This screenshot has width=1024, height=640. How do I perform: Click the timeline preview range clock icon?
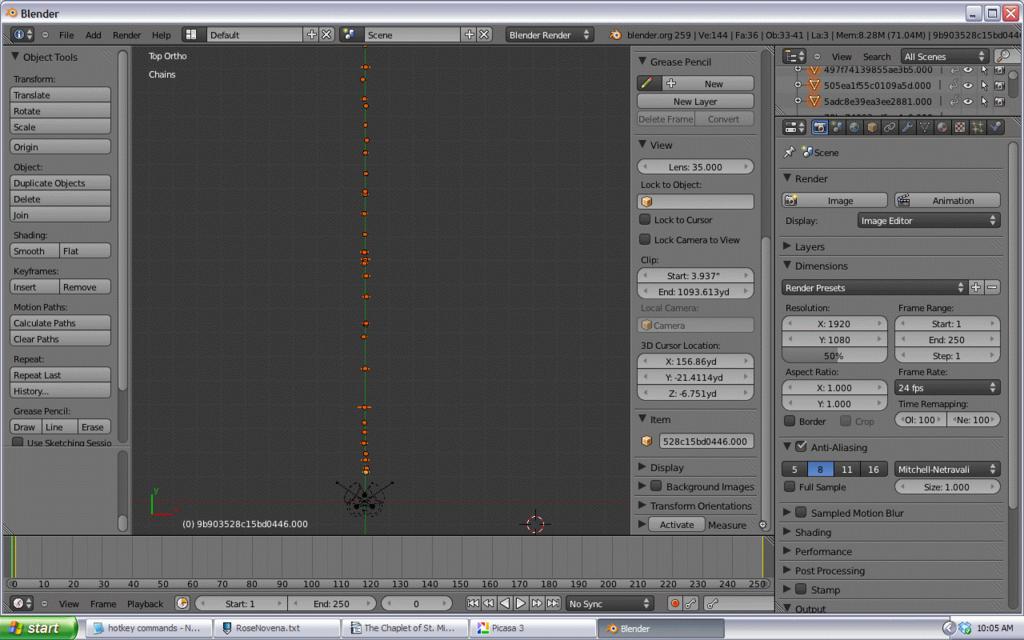tap(182, 603)
